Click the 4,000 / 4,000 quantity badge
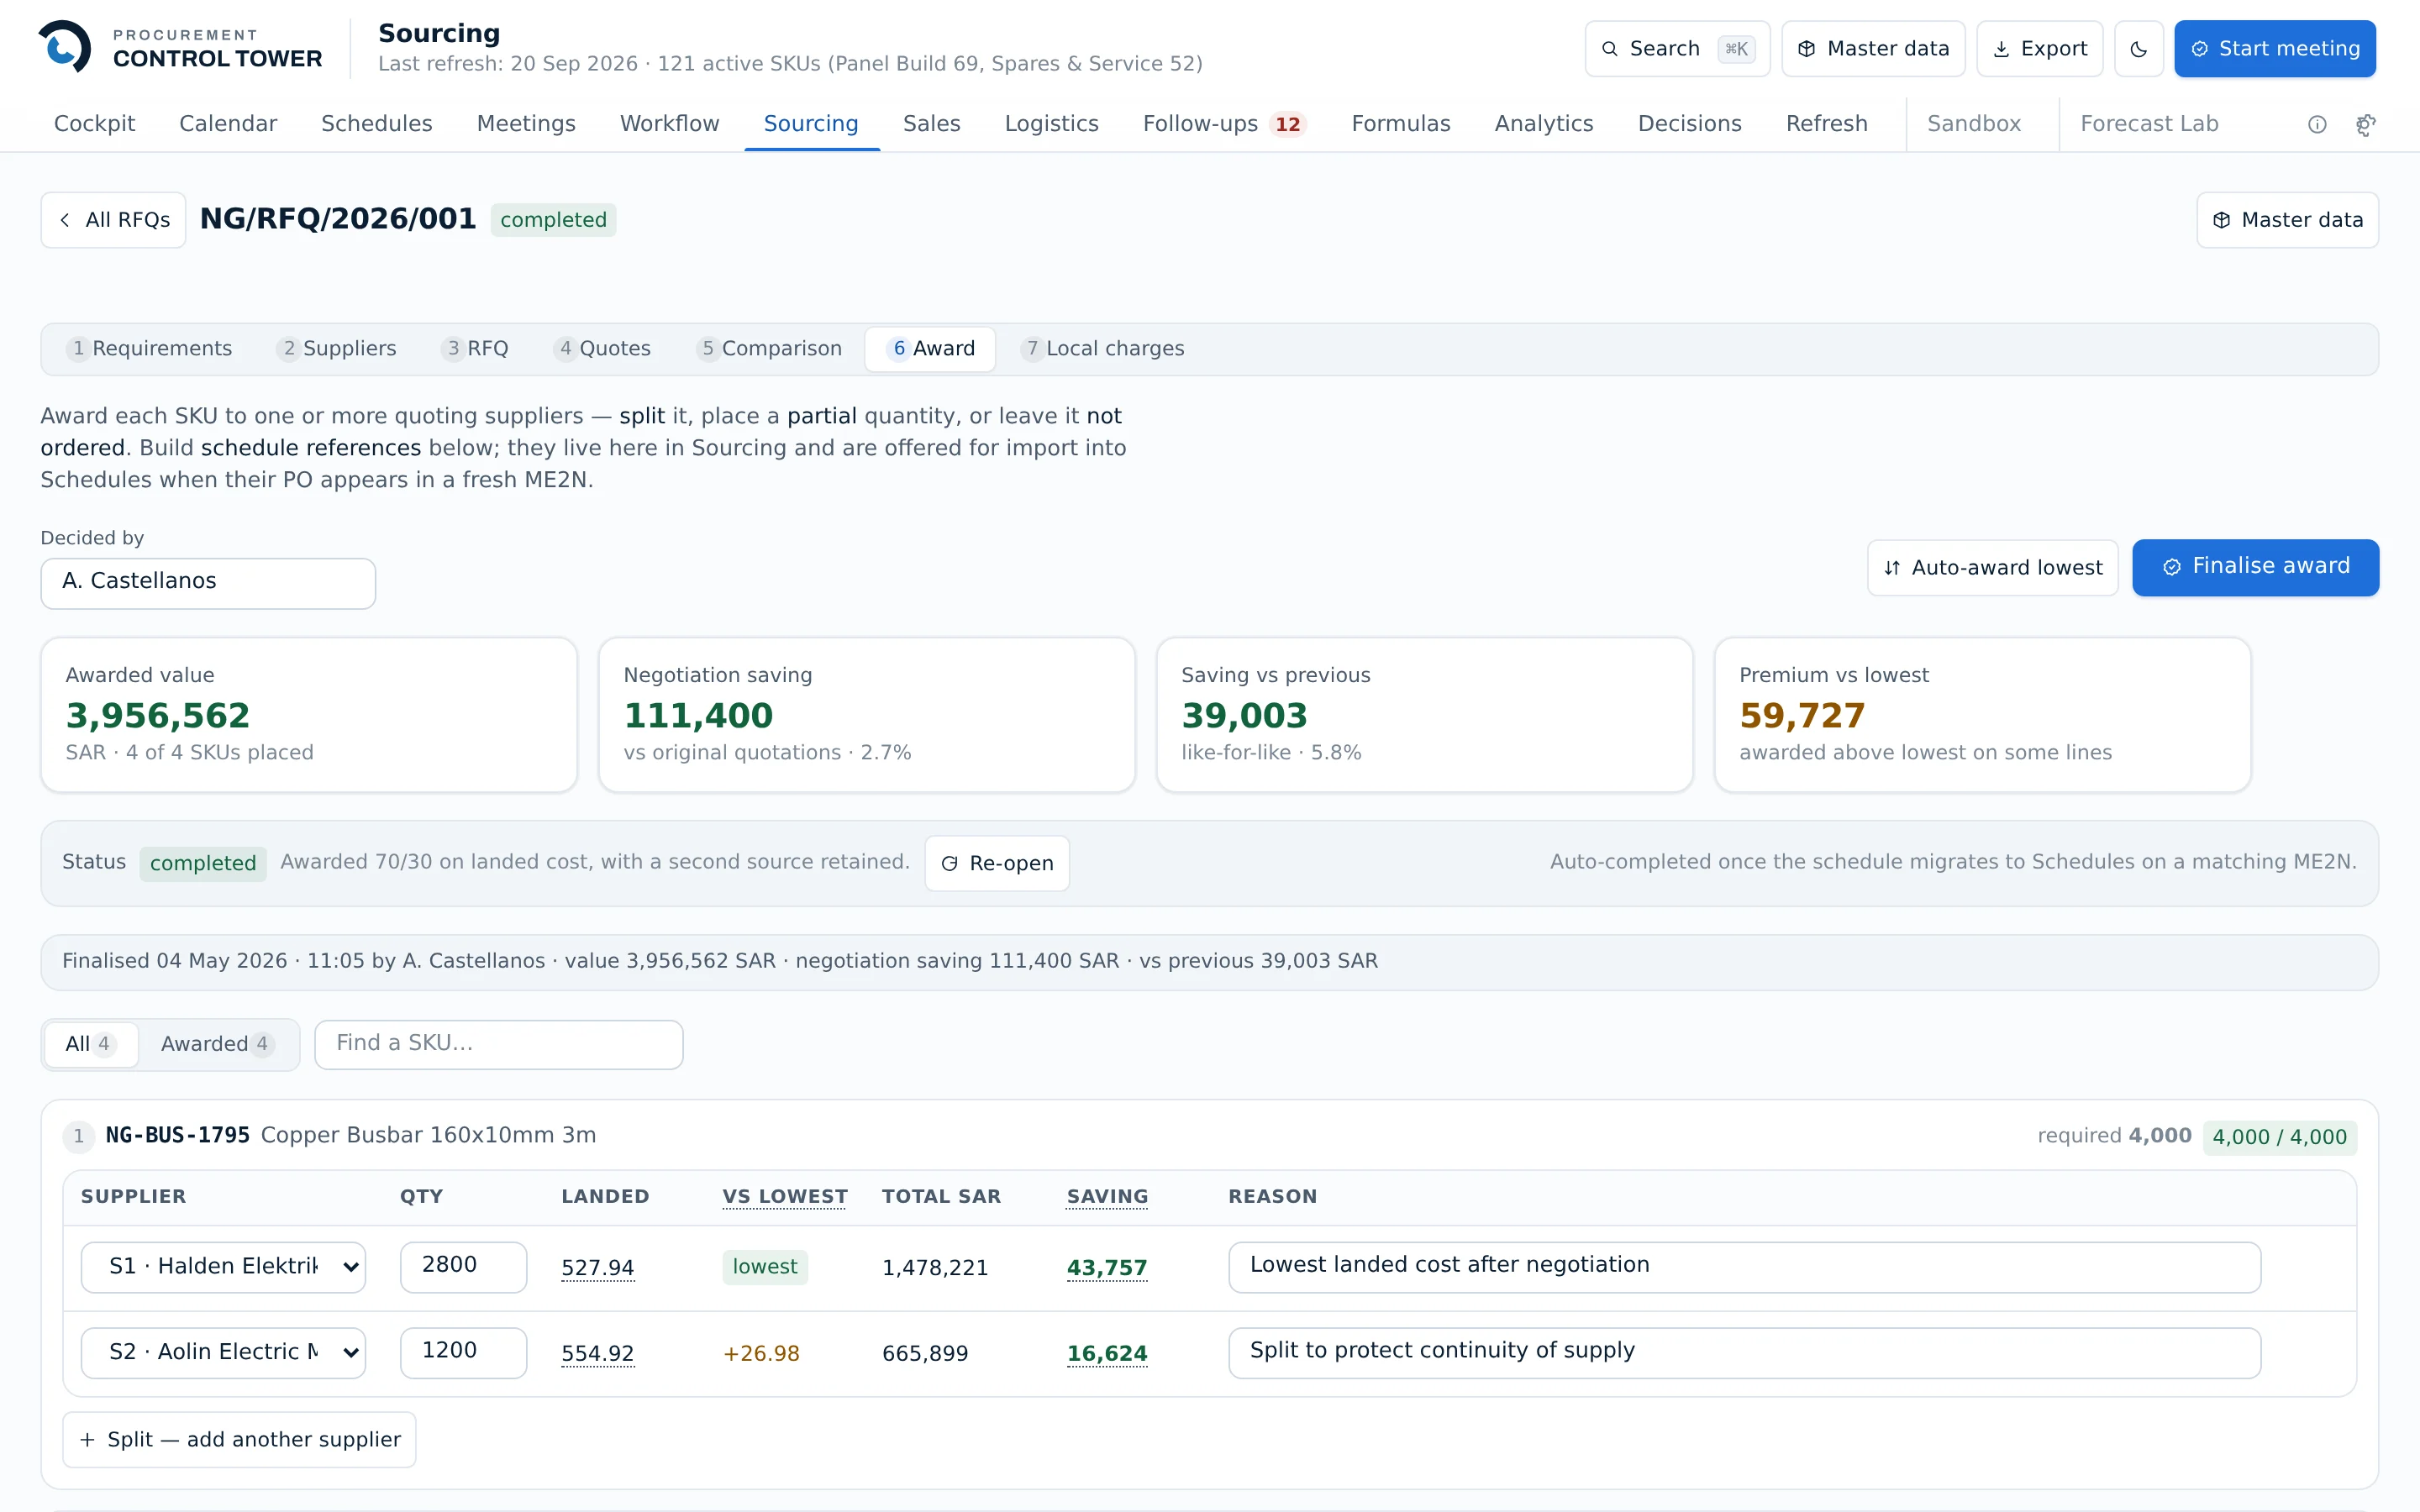Image resolution: width=2420 pixels, height=1512 pixels. point(2279,1137)
